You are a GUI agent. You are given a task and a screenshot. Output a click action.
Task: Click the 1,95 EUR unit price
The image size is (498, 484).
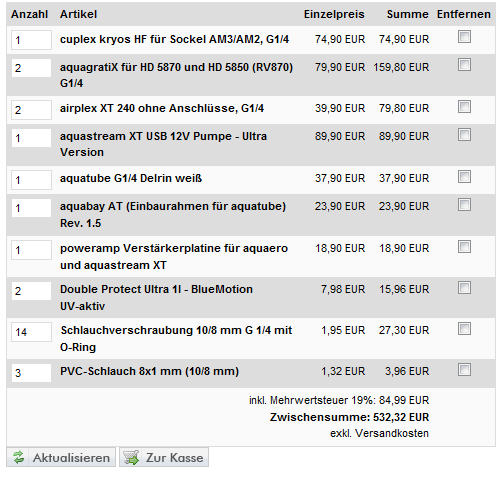343,330
